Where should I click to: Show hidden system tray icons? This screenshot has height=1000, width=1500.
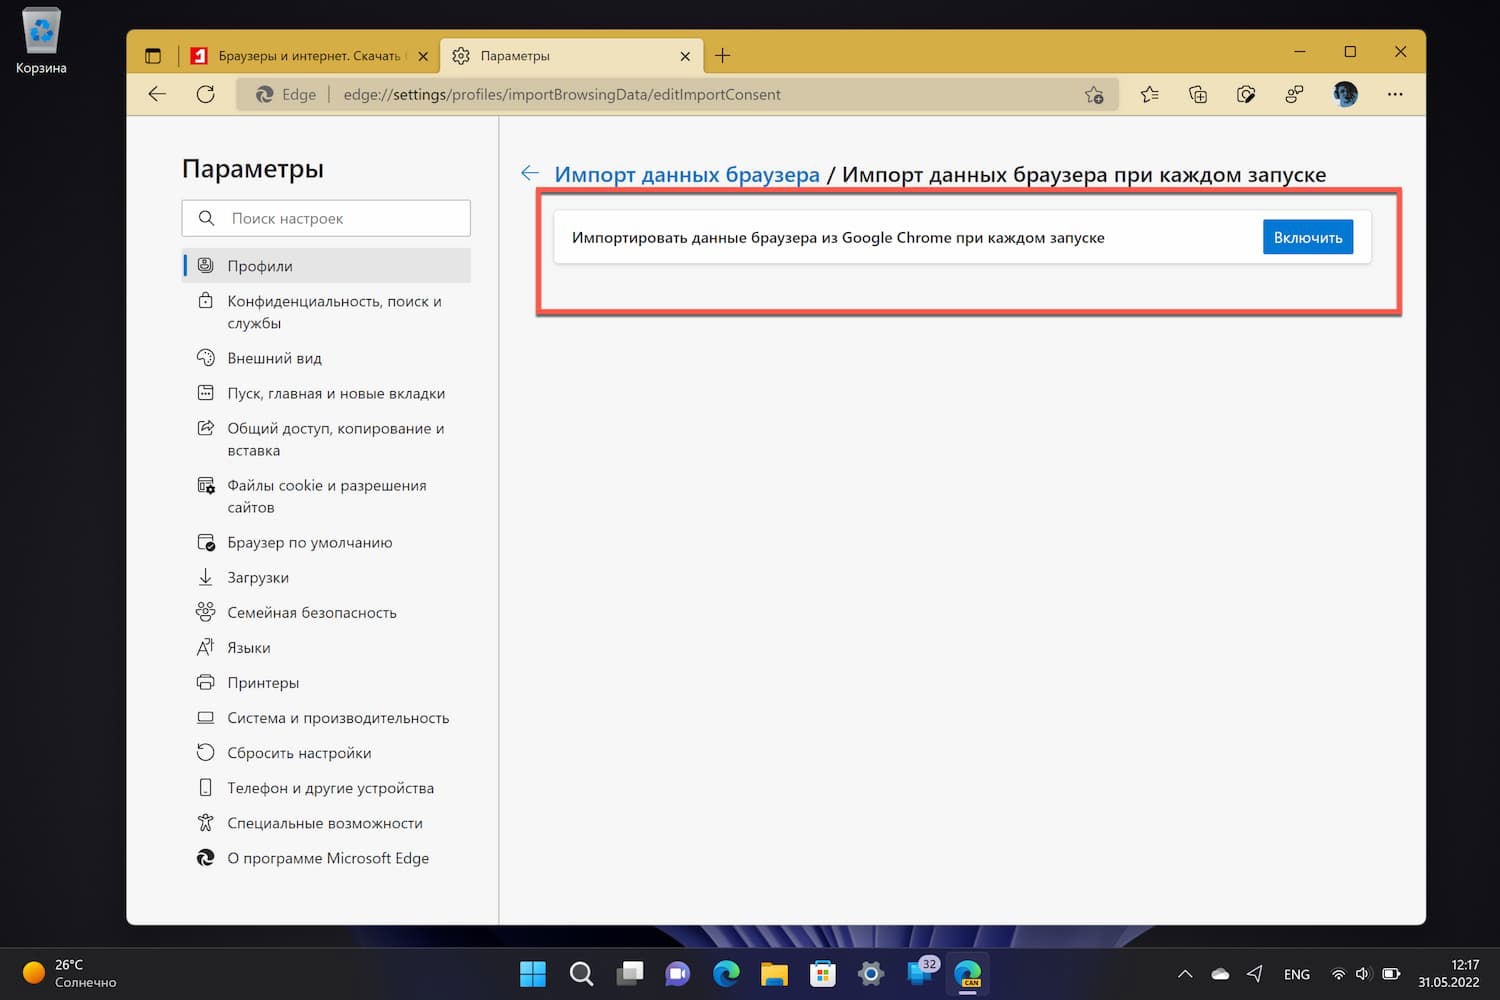[1185, 974]
